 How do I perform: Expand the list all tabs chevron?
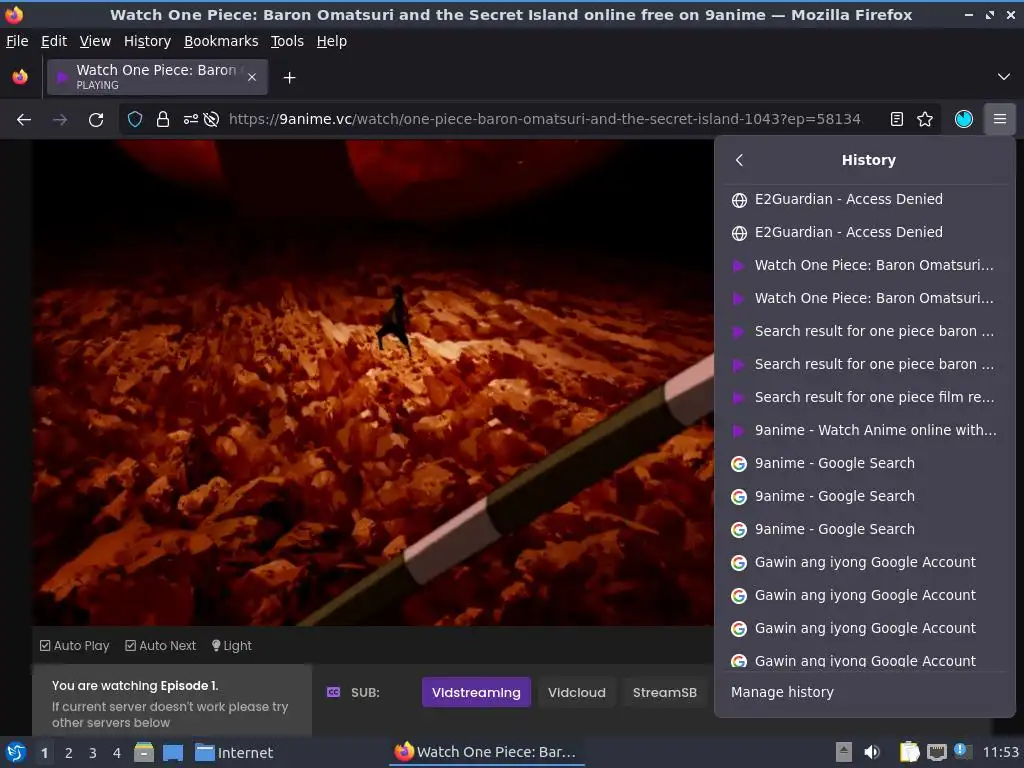pyautogui.click(x=1004, y=77)
